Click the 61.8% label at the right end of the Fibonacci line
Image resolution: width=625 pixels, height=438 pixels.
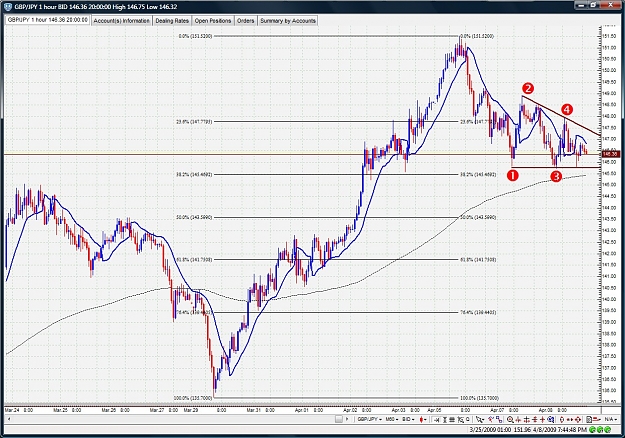[478, 260]
